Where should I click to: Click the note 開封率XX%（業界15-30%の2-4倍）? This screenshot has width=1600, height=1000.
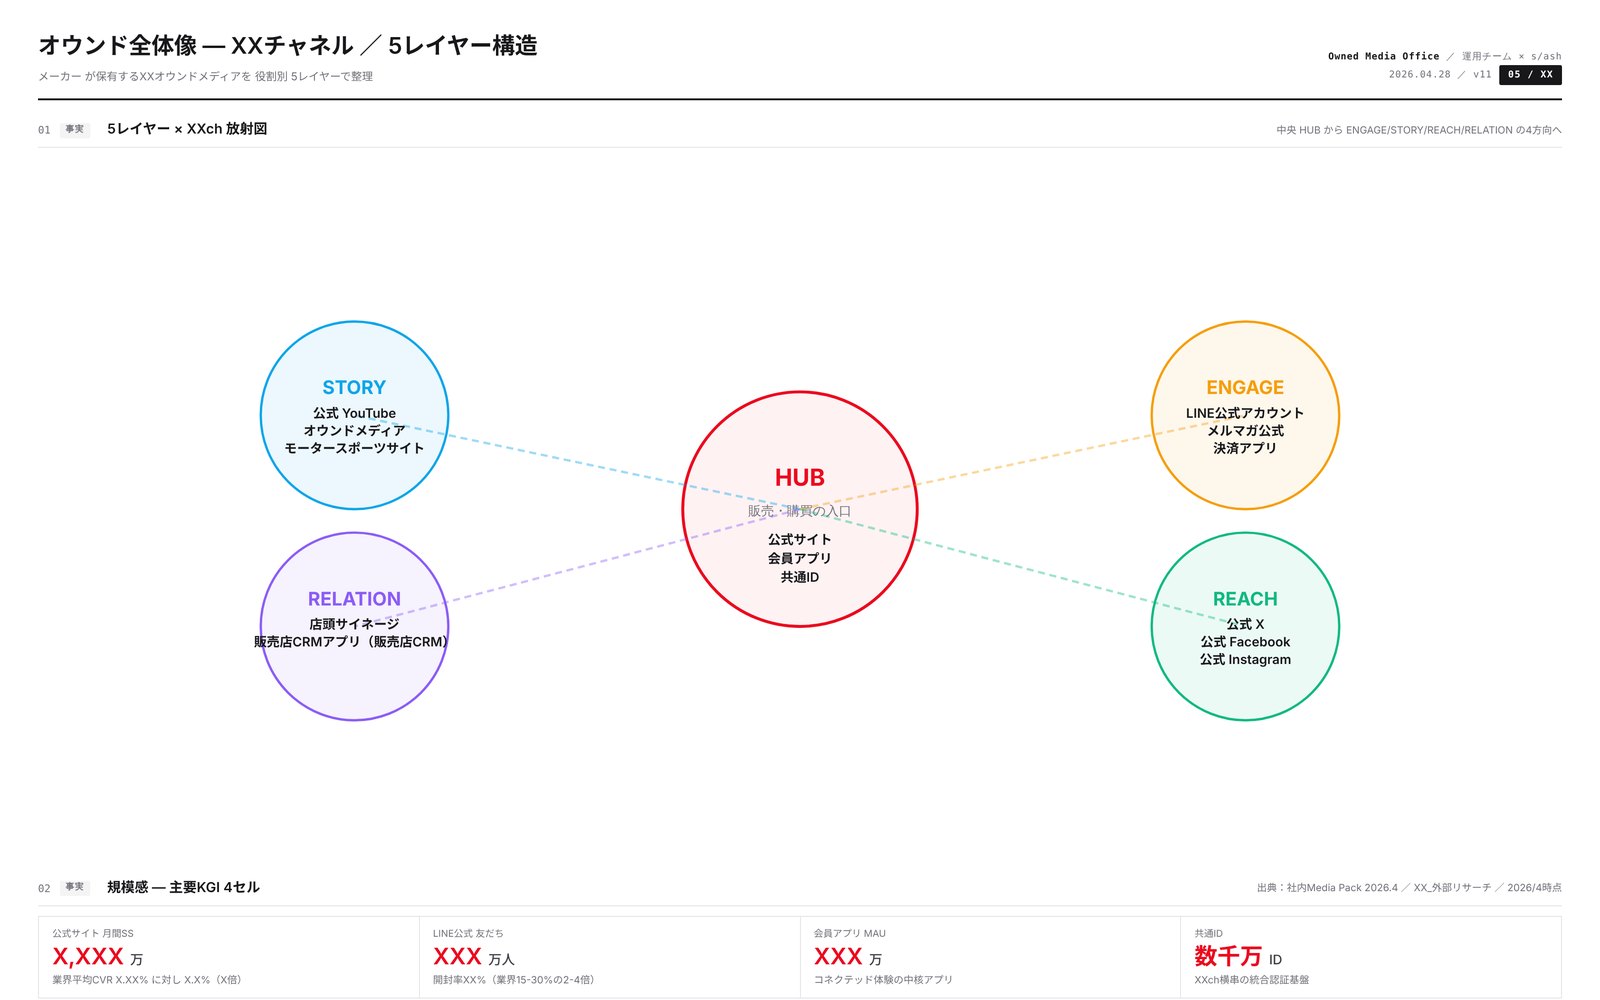pyautogui.click(x=514, y=980)
